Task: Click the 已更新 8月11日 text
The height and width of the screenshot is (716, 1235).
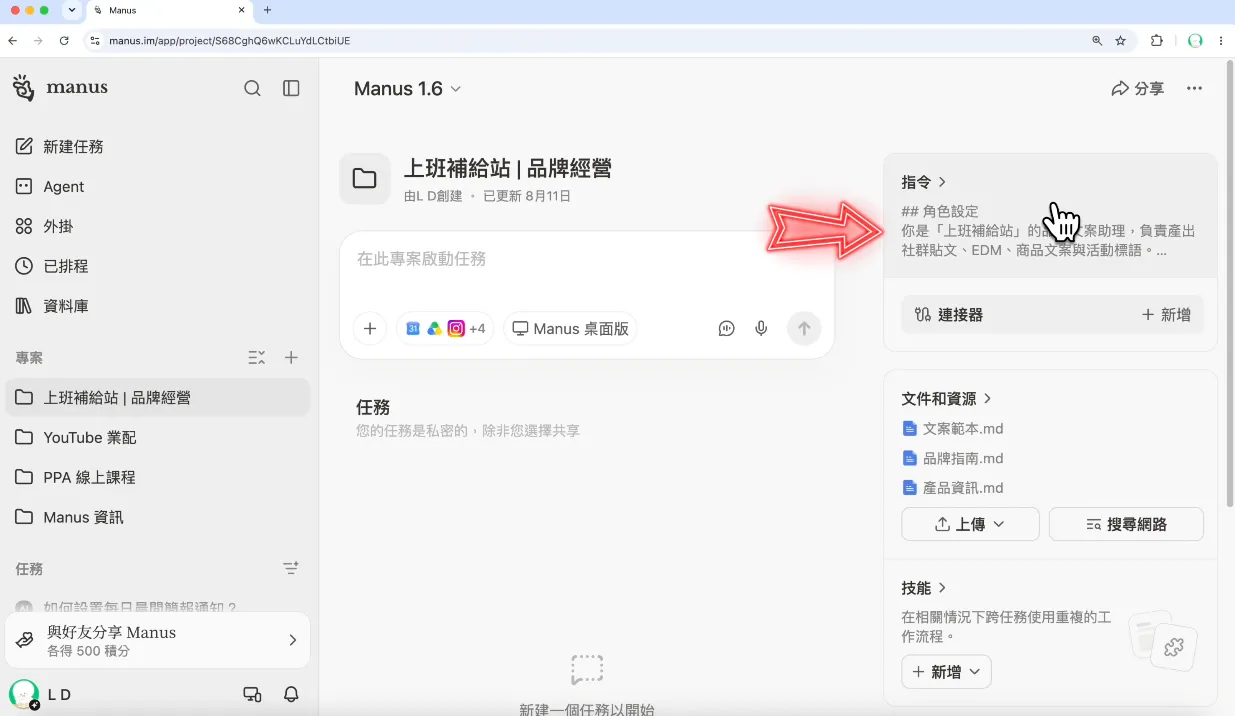Action: pyautogui.click(x=527, y=196)
